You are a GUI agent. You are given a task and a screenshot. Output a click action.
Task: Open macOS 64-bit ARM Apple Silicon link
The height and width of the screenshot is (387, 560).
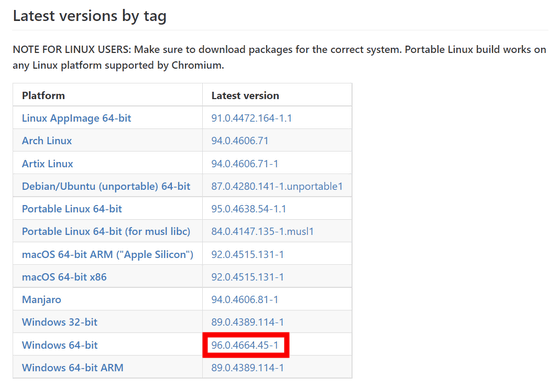(x=108, y=255)
